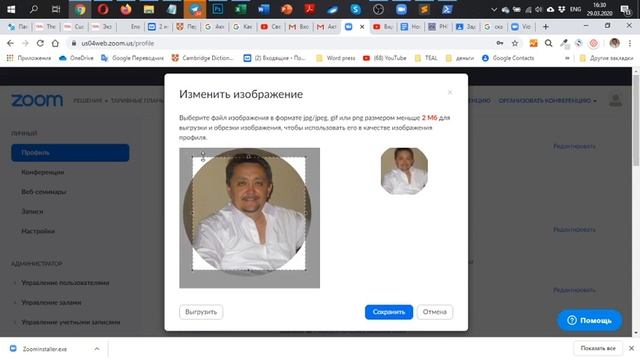Open Excel from the taskbar

pyautogui.click(x=240, y=9)
